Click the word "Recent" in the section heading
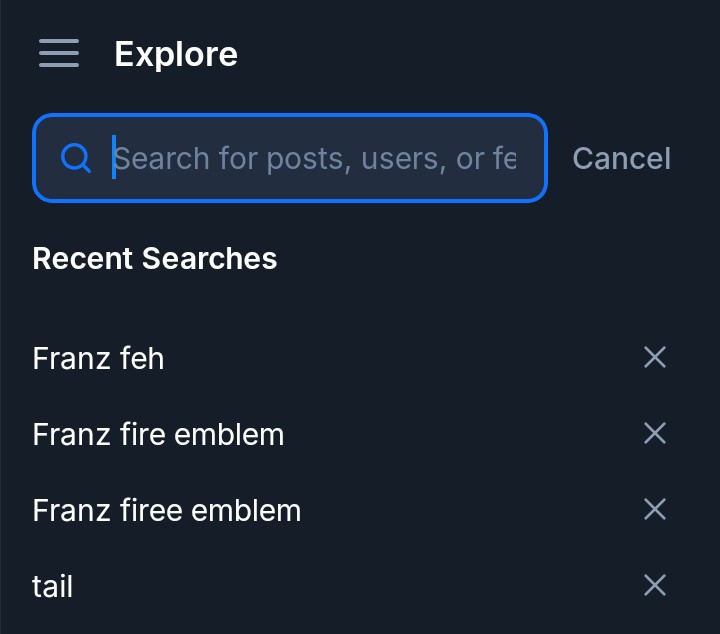Viewport: 720px width, 634px height. [x=83, y=258]
